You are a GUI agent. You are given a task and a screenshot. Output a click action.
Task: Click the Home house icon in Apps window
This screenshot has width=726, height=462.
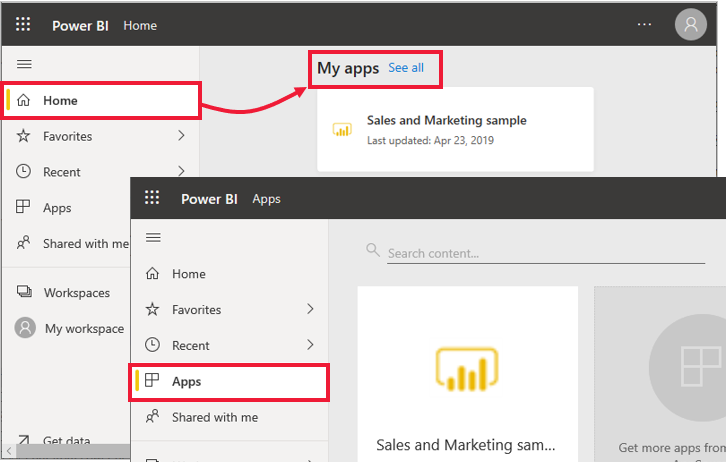[x=152, y=274]
